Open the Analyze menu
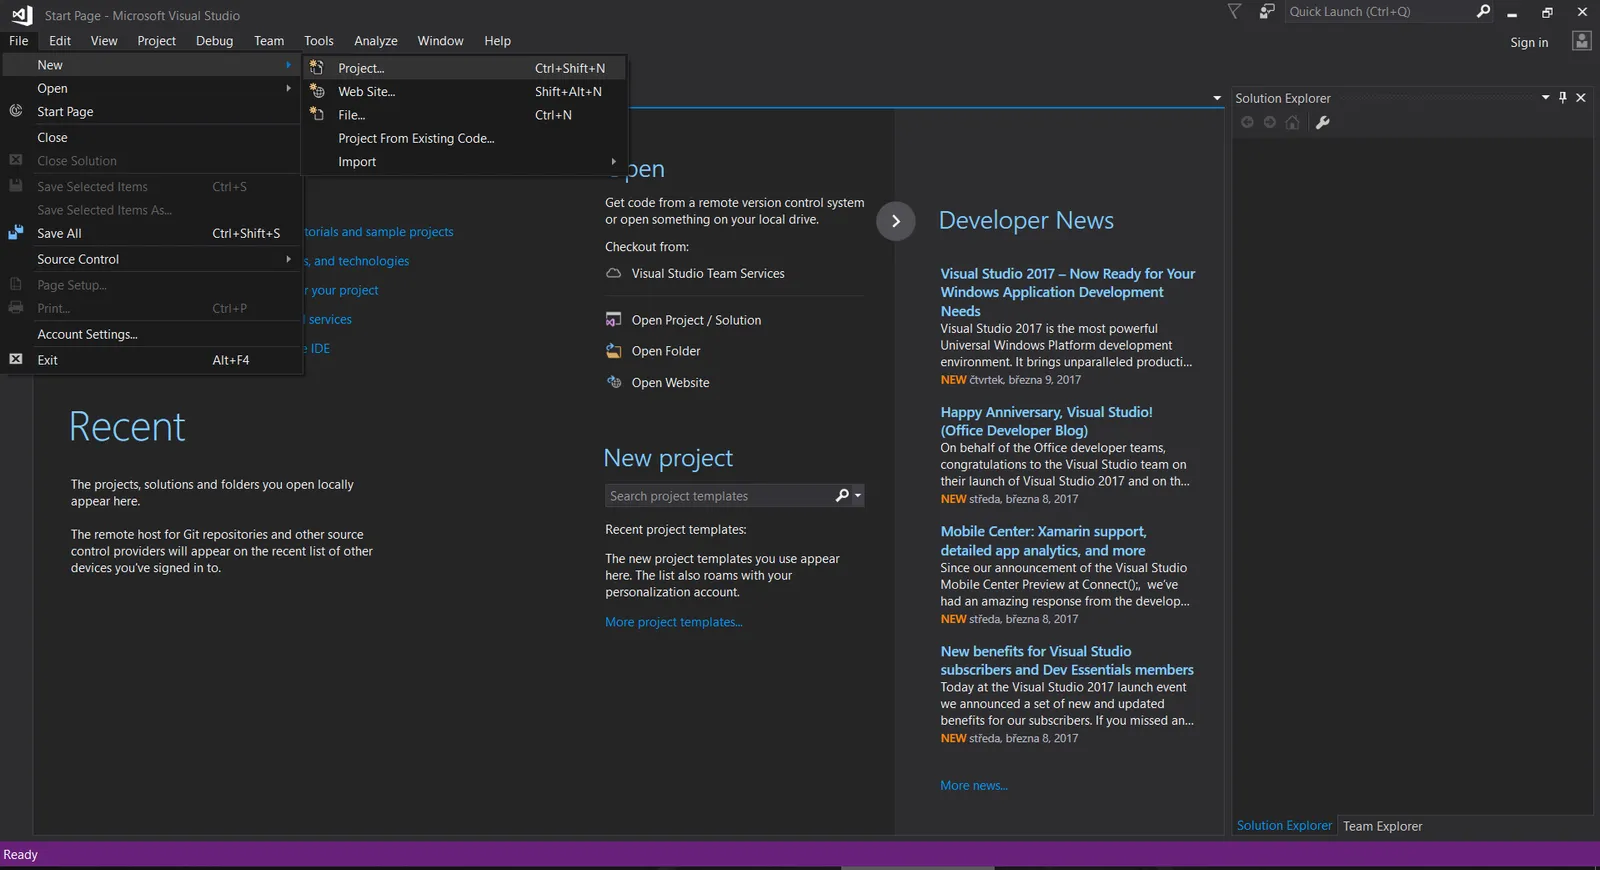The height and width of the screenshot is (870, 1600). click(376, 41)
